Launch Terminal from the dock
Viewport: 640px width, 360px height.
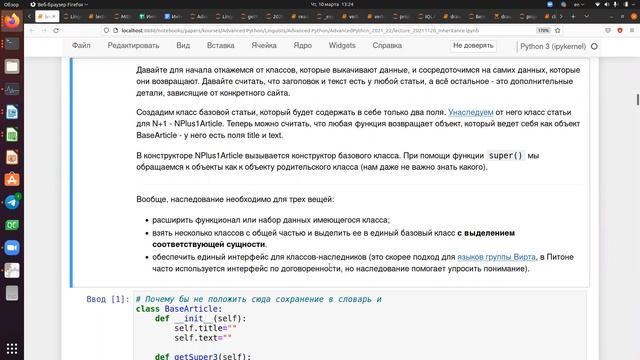12,43
